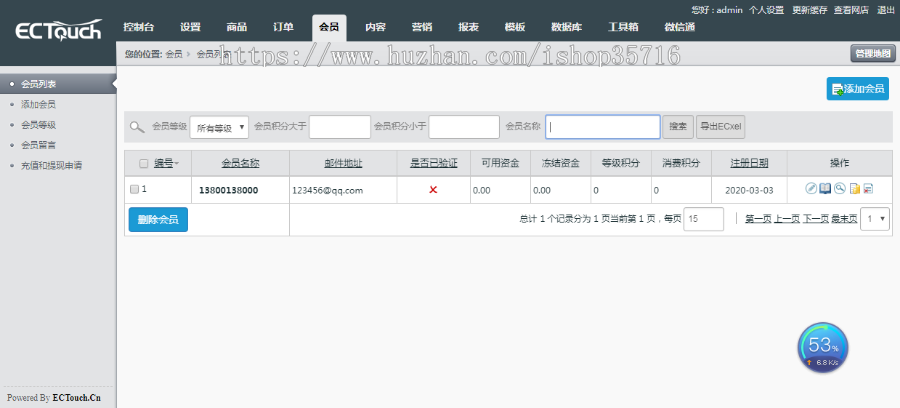This screenshot has width=900, height=408.
Task: Sort by 编号 column header
Action: pos(164,164)
